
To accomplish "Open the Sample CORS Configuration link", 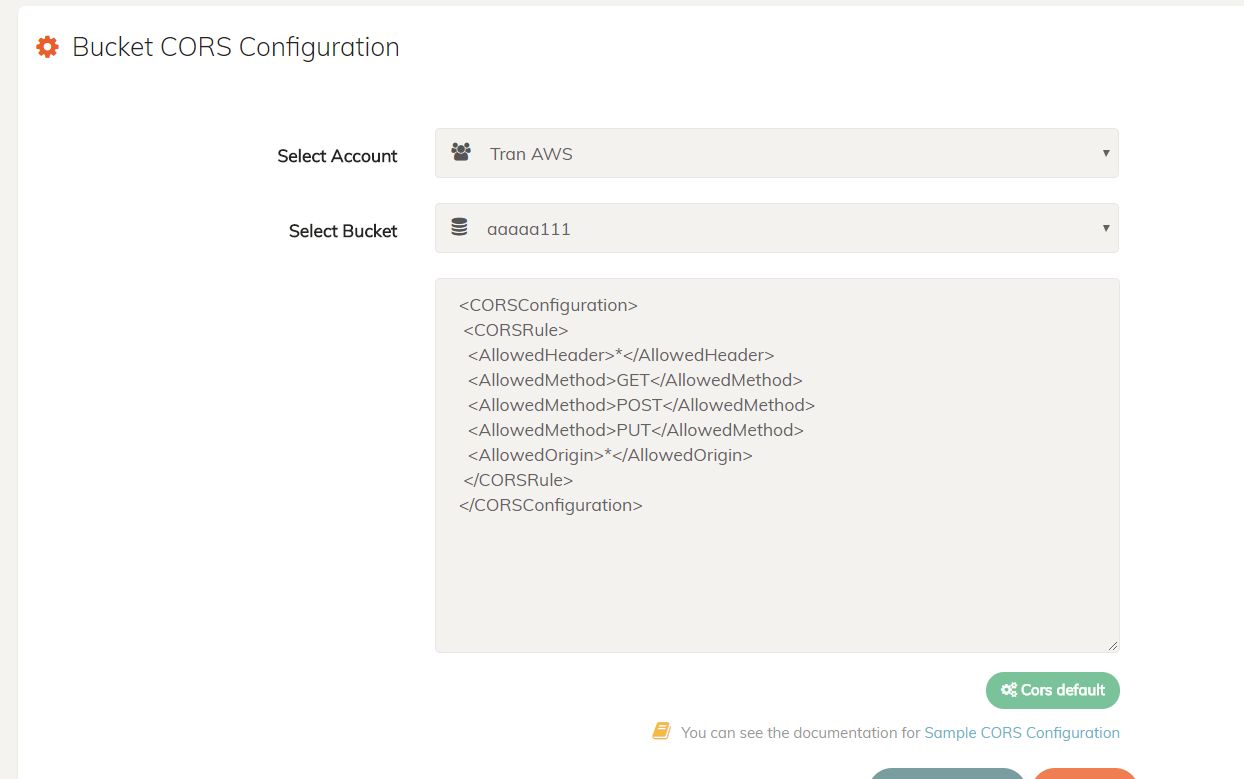I will (1021, 733).
